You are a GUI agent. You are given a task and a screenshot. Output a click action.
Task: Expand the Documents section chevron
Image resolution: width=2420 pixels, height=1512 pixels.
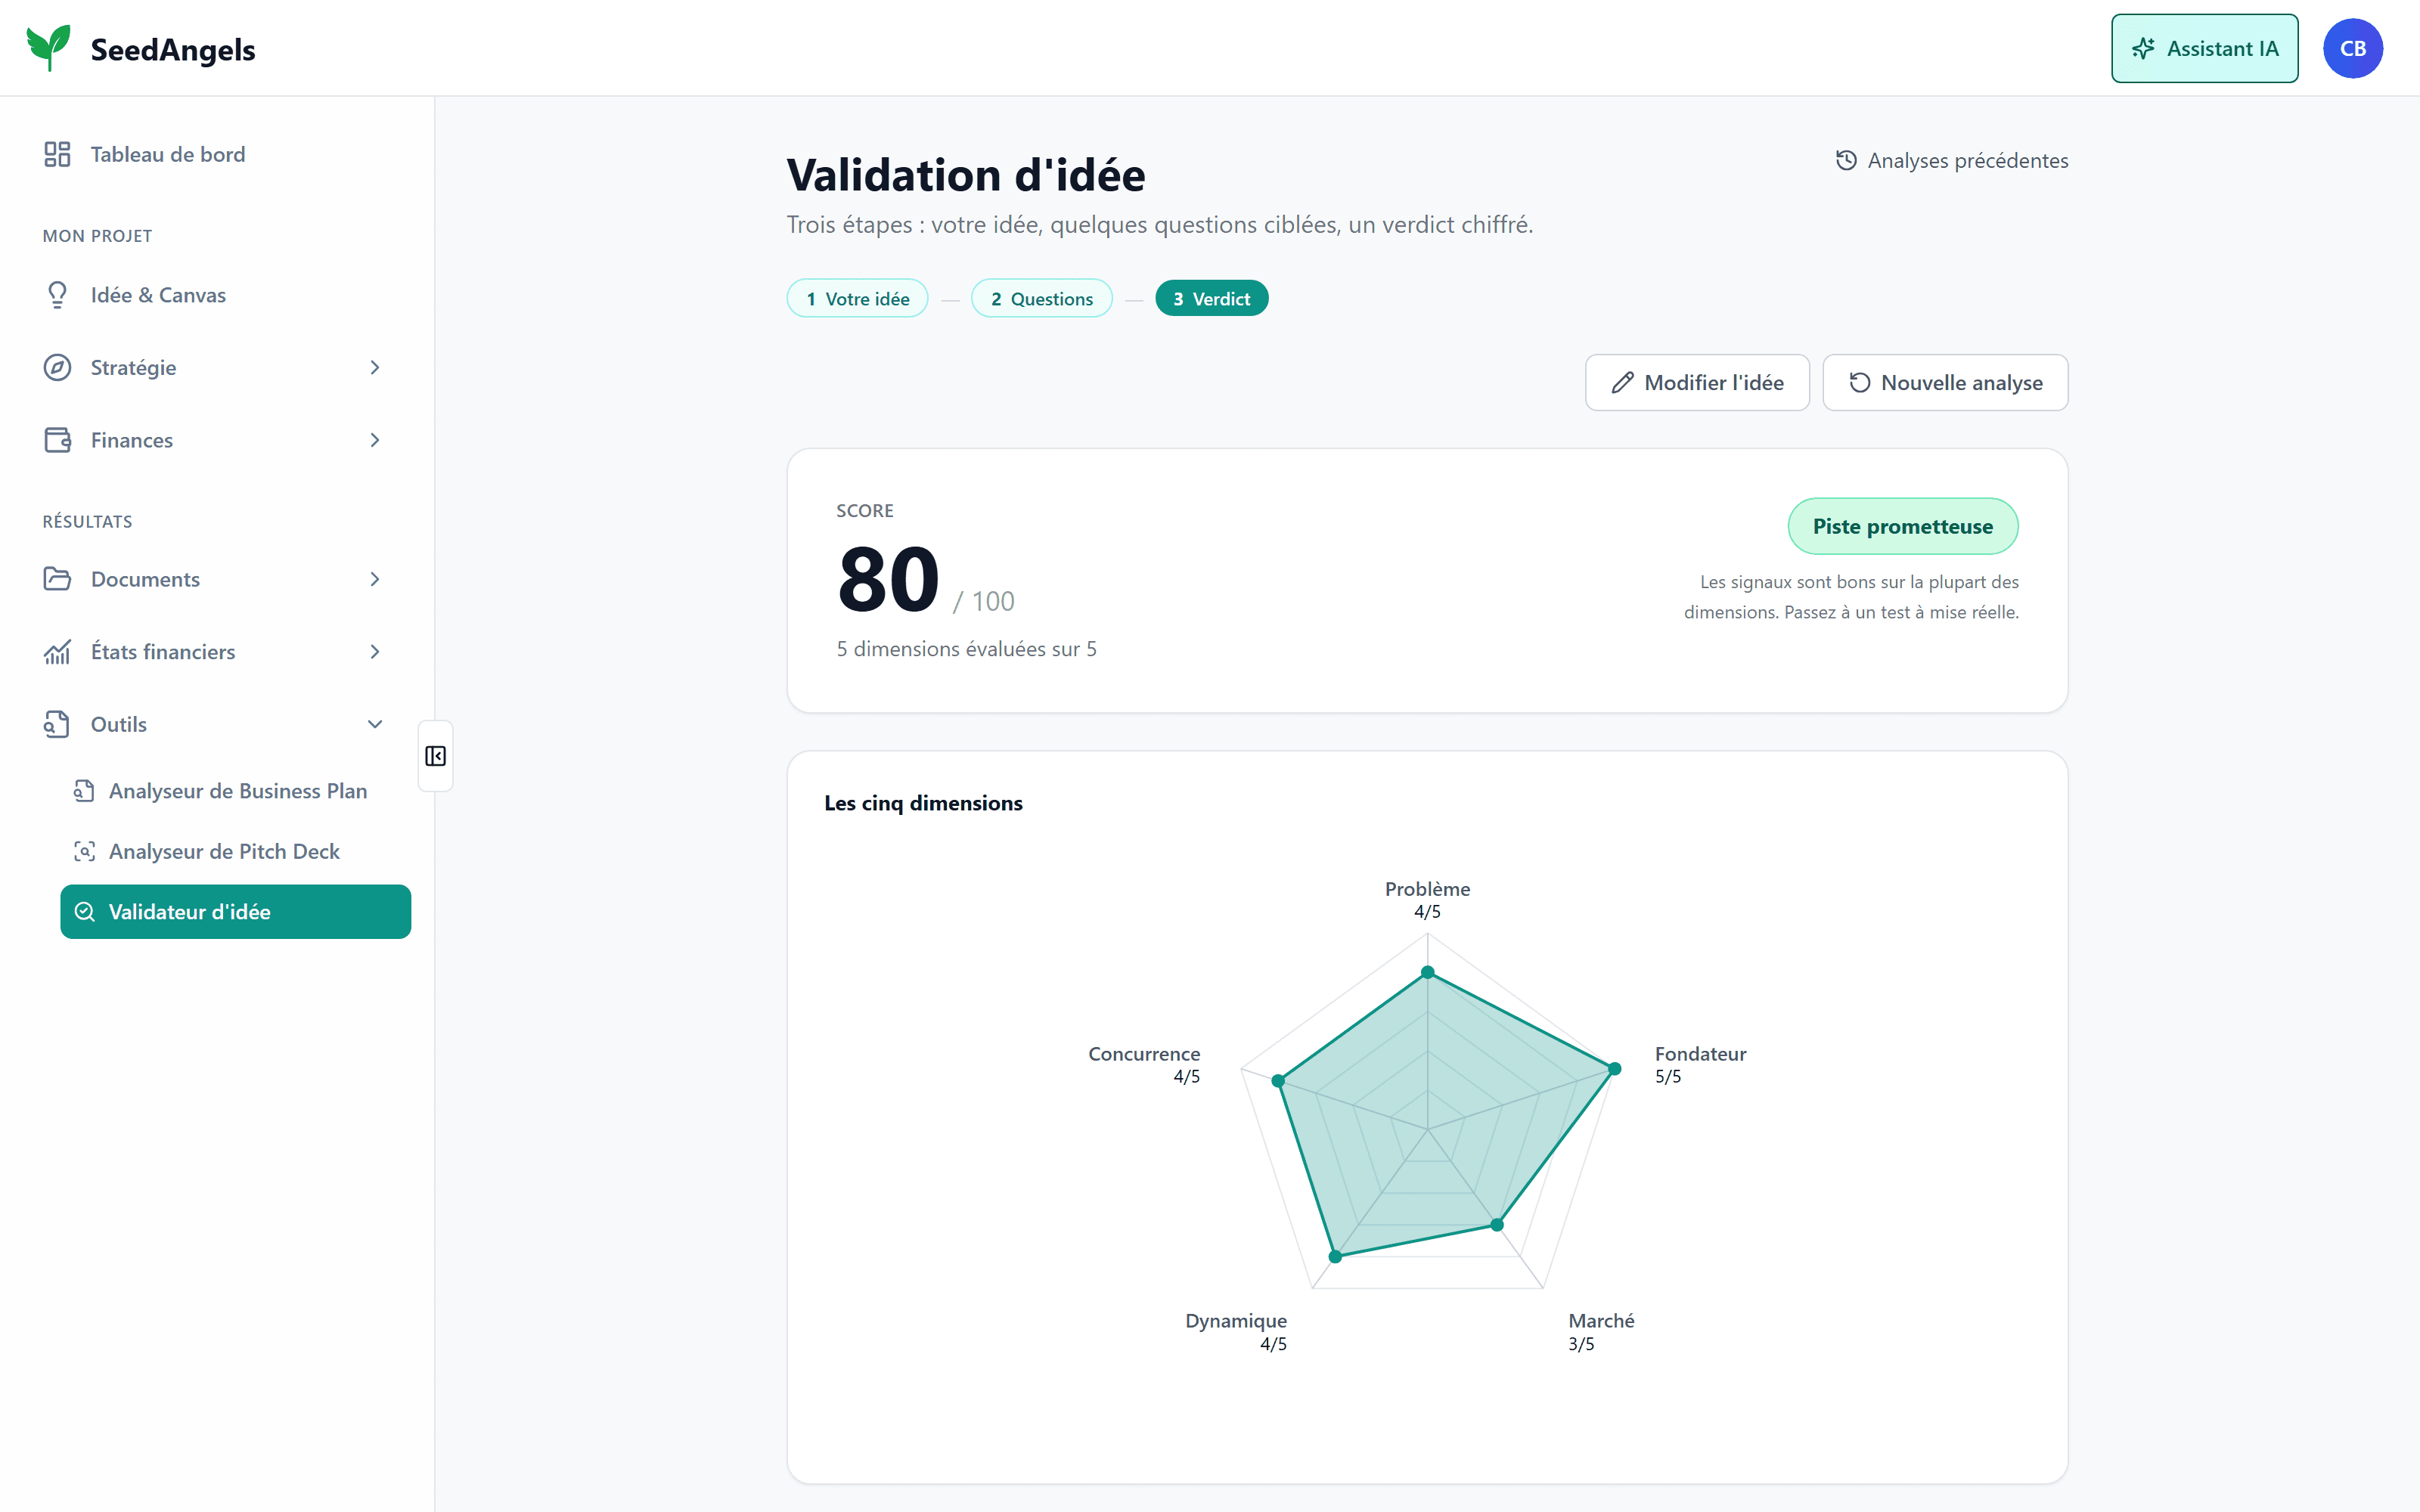click(x=375, y=579)
